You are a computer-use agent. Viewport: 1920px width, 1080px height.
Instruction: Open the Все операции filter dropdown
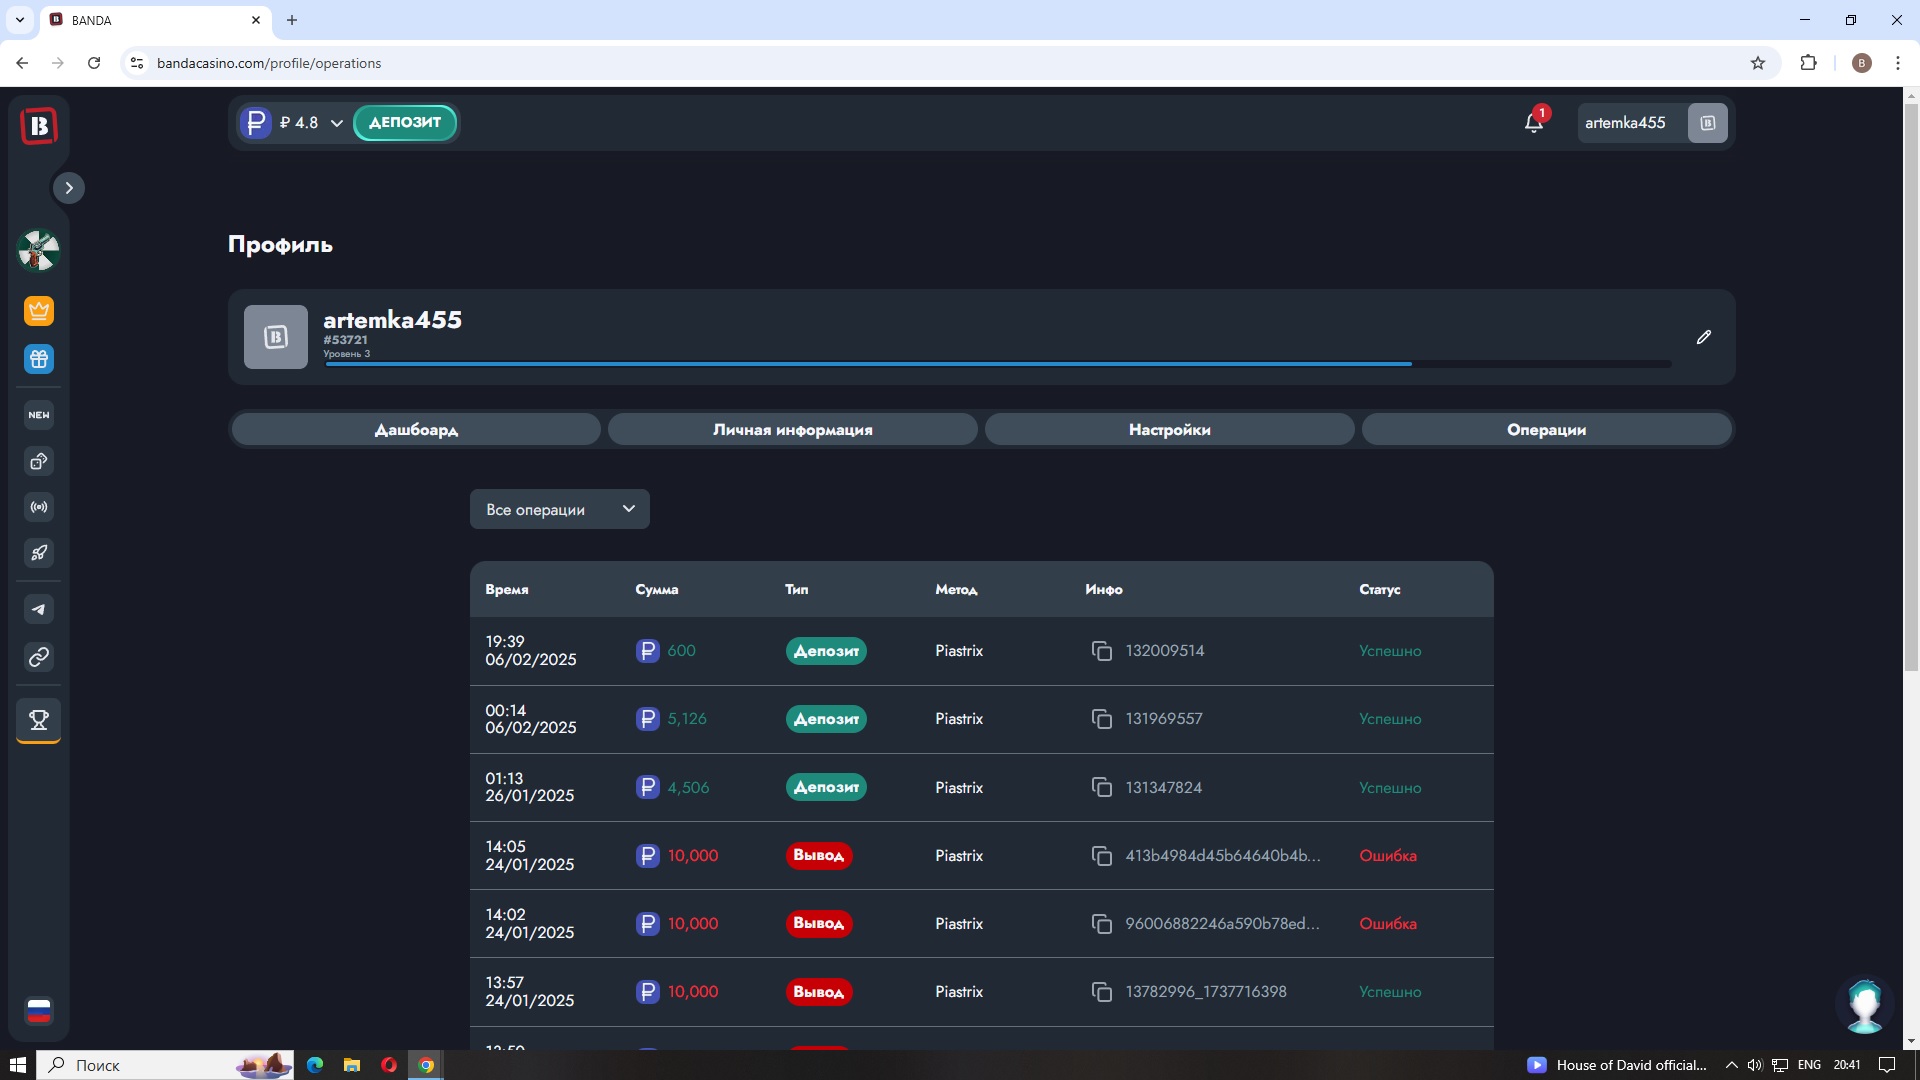click(559, 509)
